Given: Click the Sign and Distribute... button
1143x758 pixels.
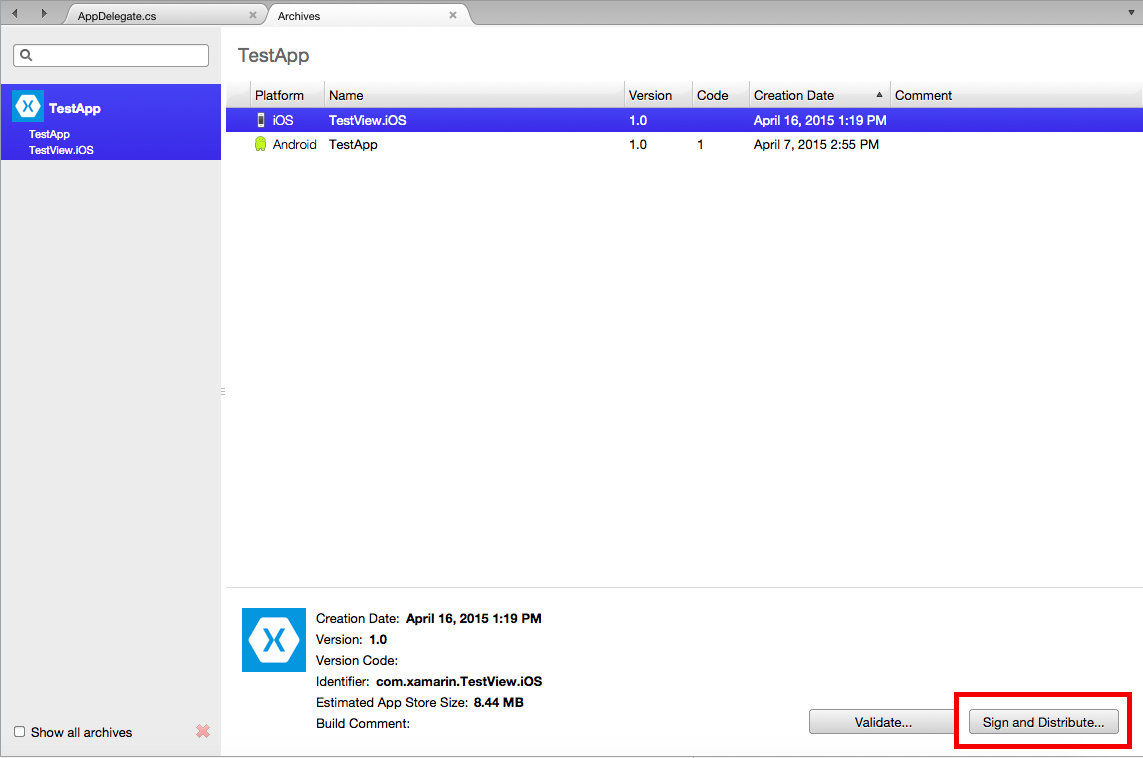Looking at the screenshot, I should click(1043, 722).
